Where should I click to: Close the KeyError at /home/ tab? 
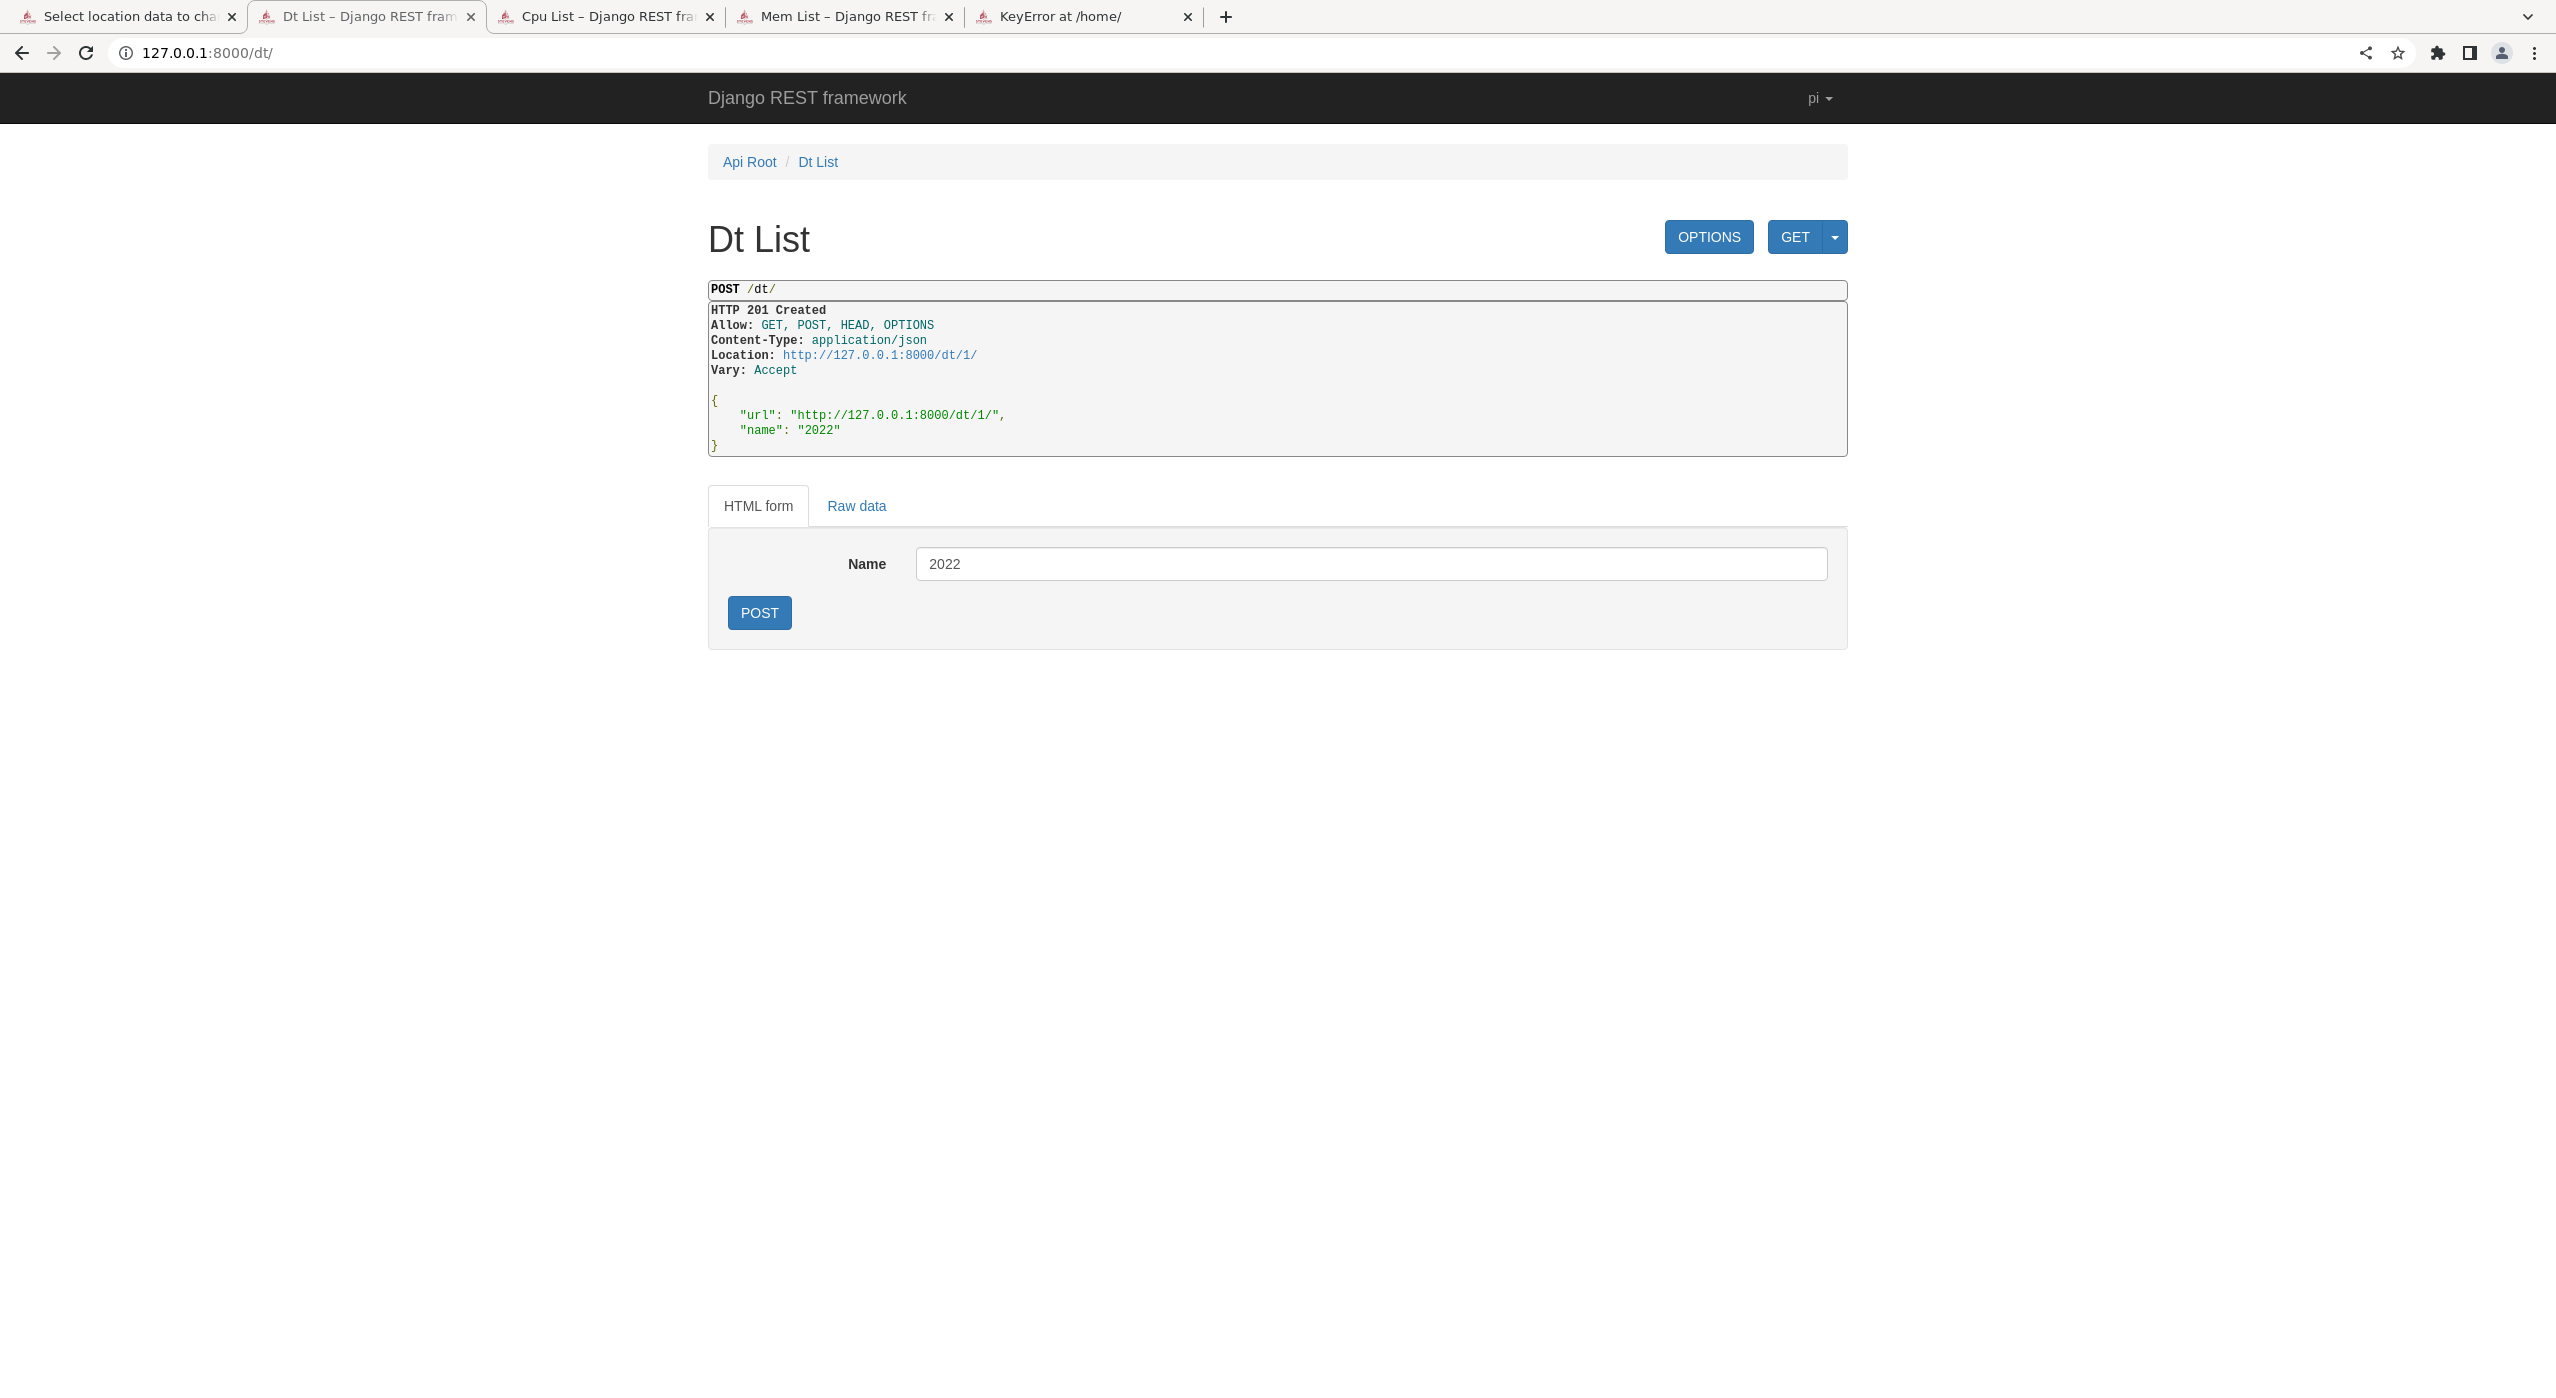1187,16
